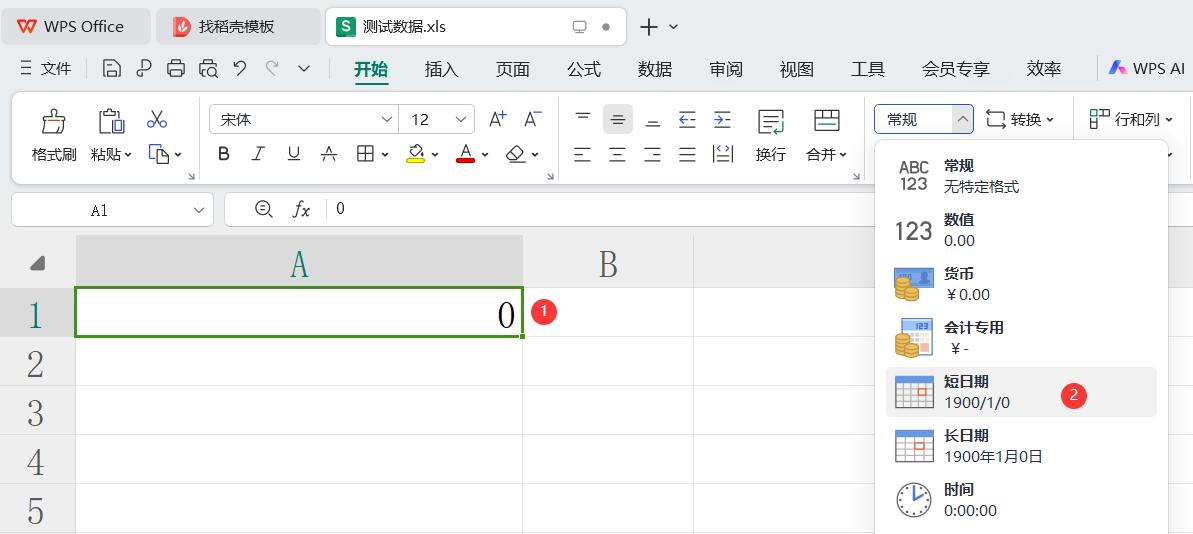Open the WPS AI button
1193x534 pixels.
click(x=1146, y=68)
